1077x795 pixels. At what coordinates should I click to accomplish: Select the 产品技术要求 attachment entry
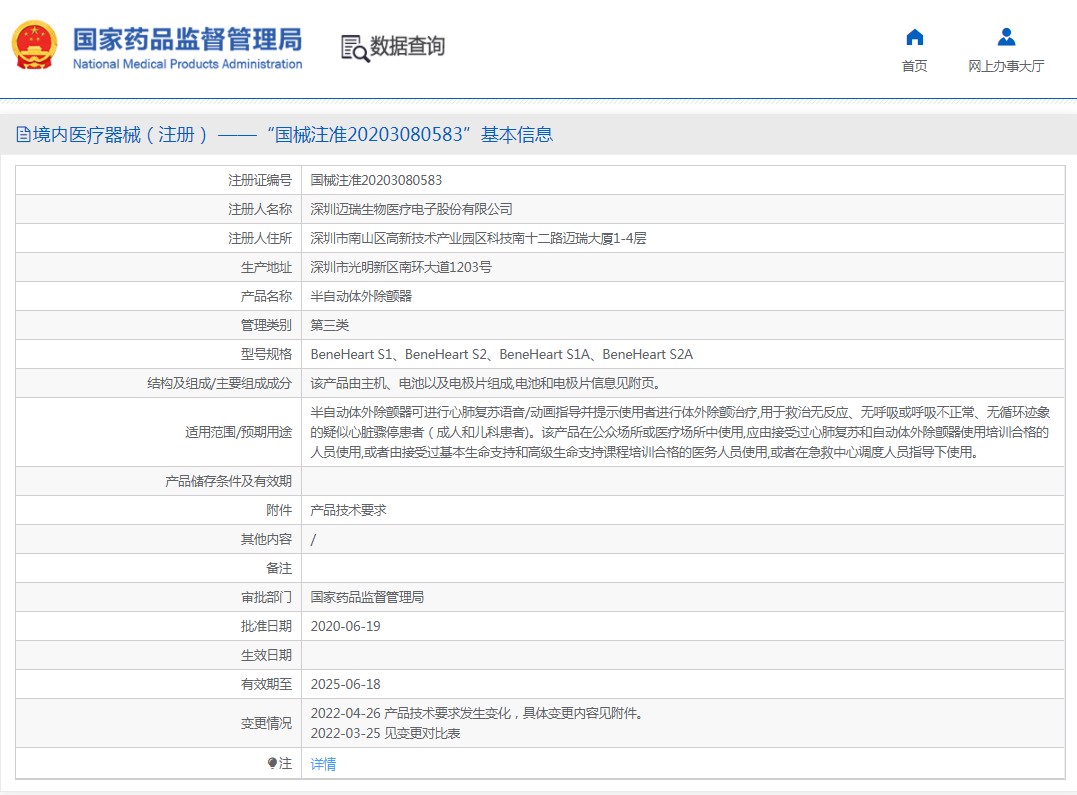pos(348,510)
